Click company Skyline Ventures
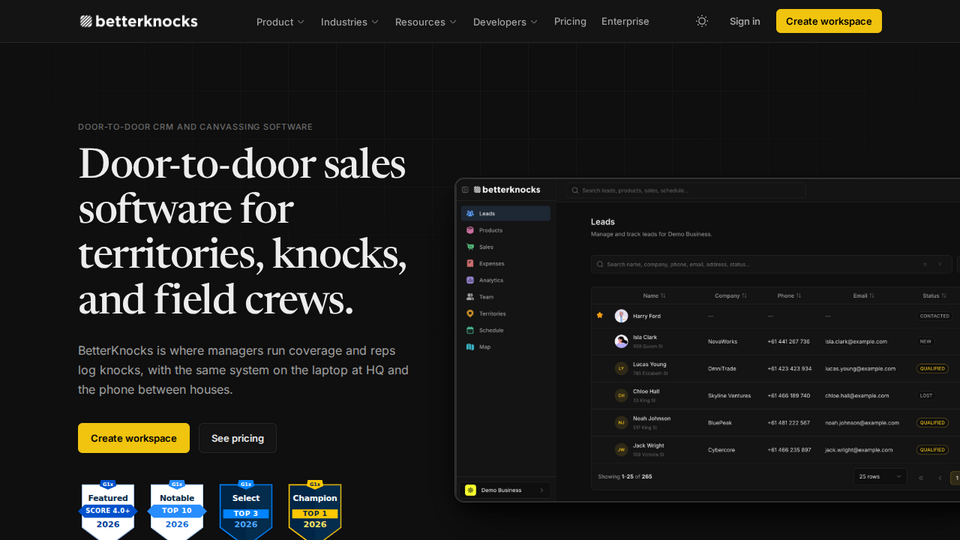Screen dimensions: 960x540 (729, 396)
